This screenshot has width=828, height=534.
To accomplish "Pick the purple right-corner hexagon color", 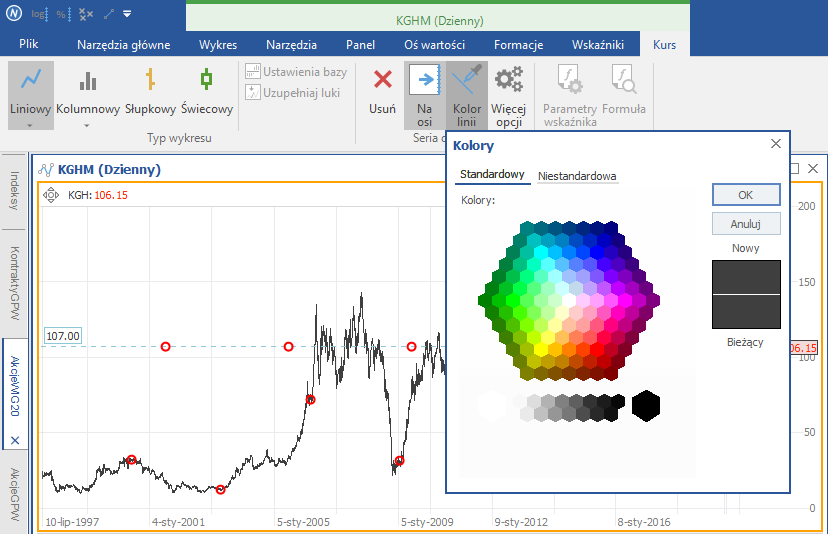I will (653, 301).
